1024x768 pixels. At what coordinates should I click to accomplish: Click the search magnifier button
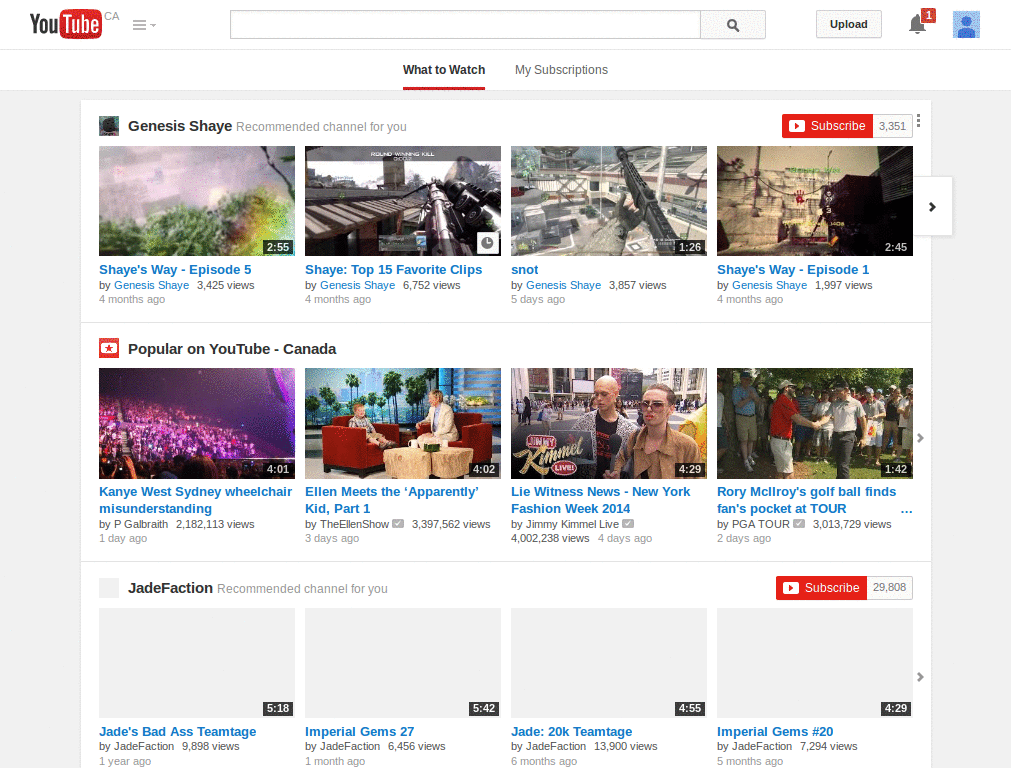(733, 25)
